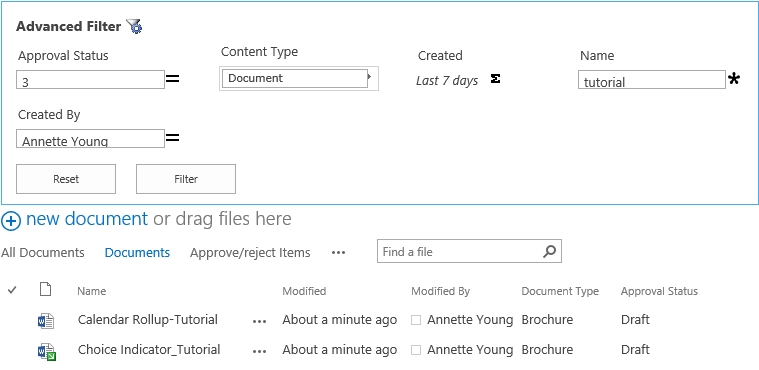Sort by the file type column icon
The width and height of the screenshot is (759, 370).
coord(45,290)
